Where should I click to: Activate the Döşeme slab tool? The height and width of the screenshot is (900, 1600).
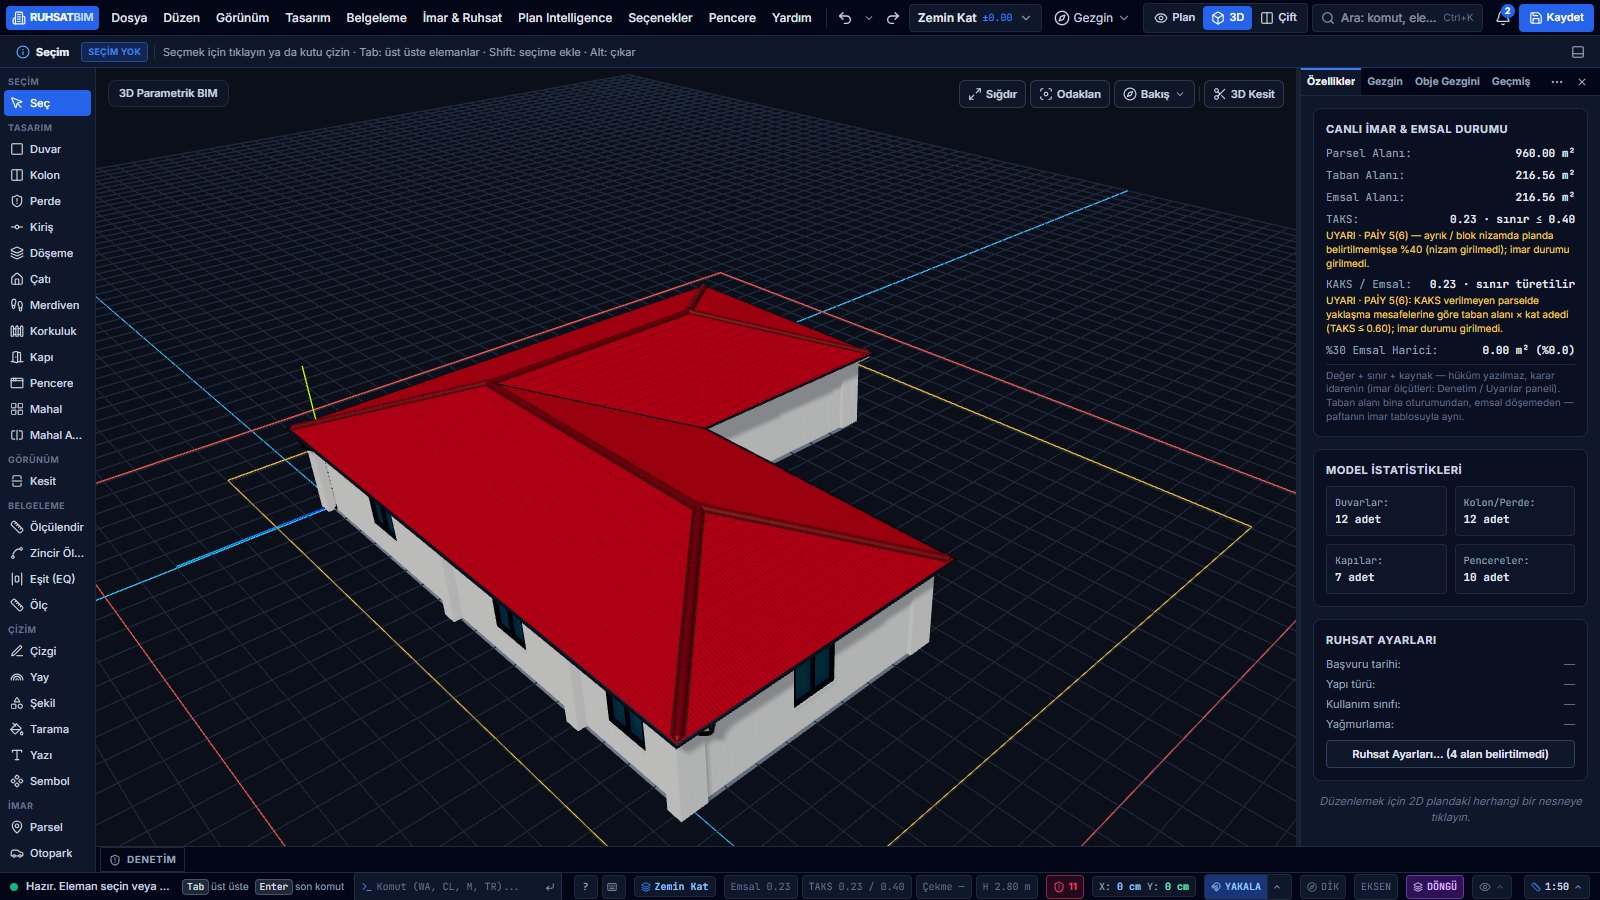pos(47,253)
